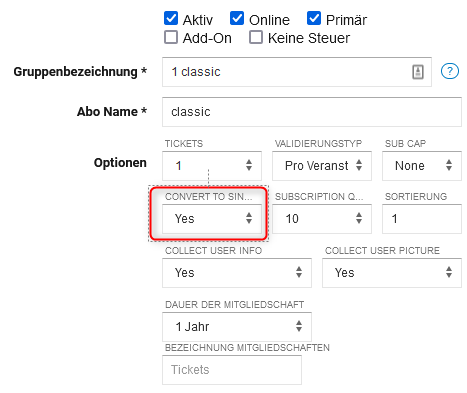
Task: Click the help question mark icon
Action: click(449, 71)
